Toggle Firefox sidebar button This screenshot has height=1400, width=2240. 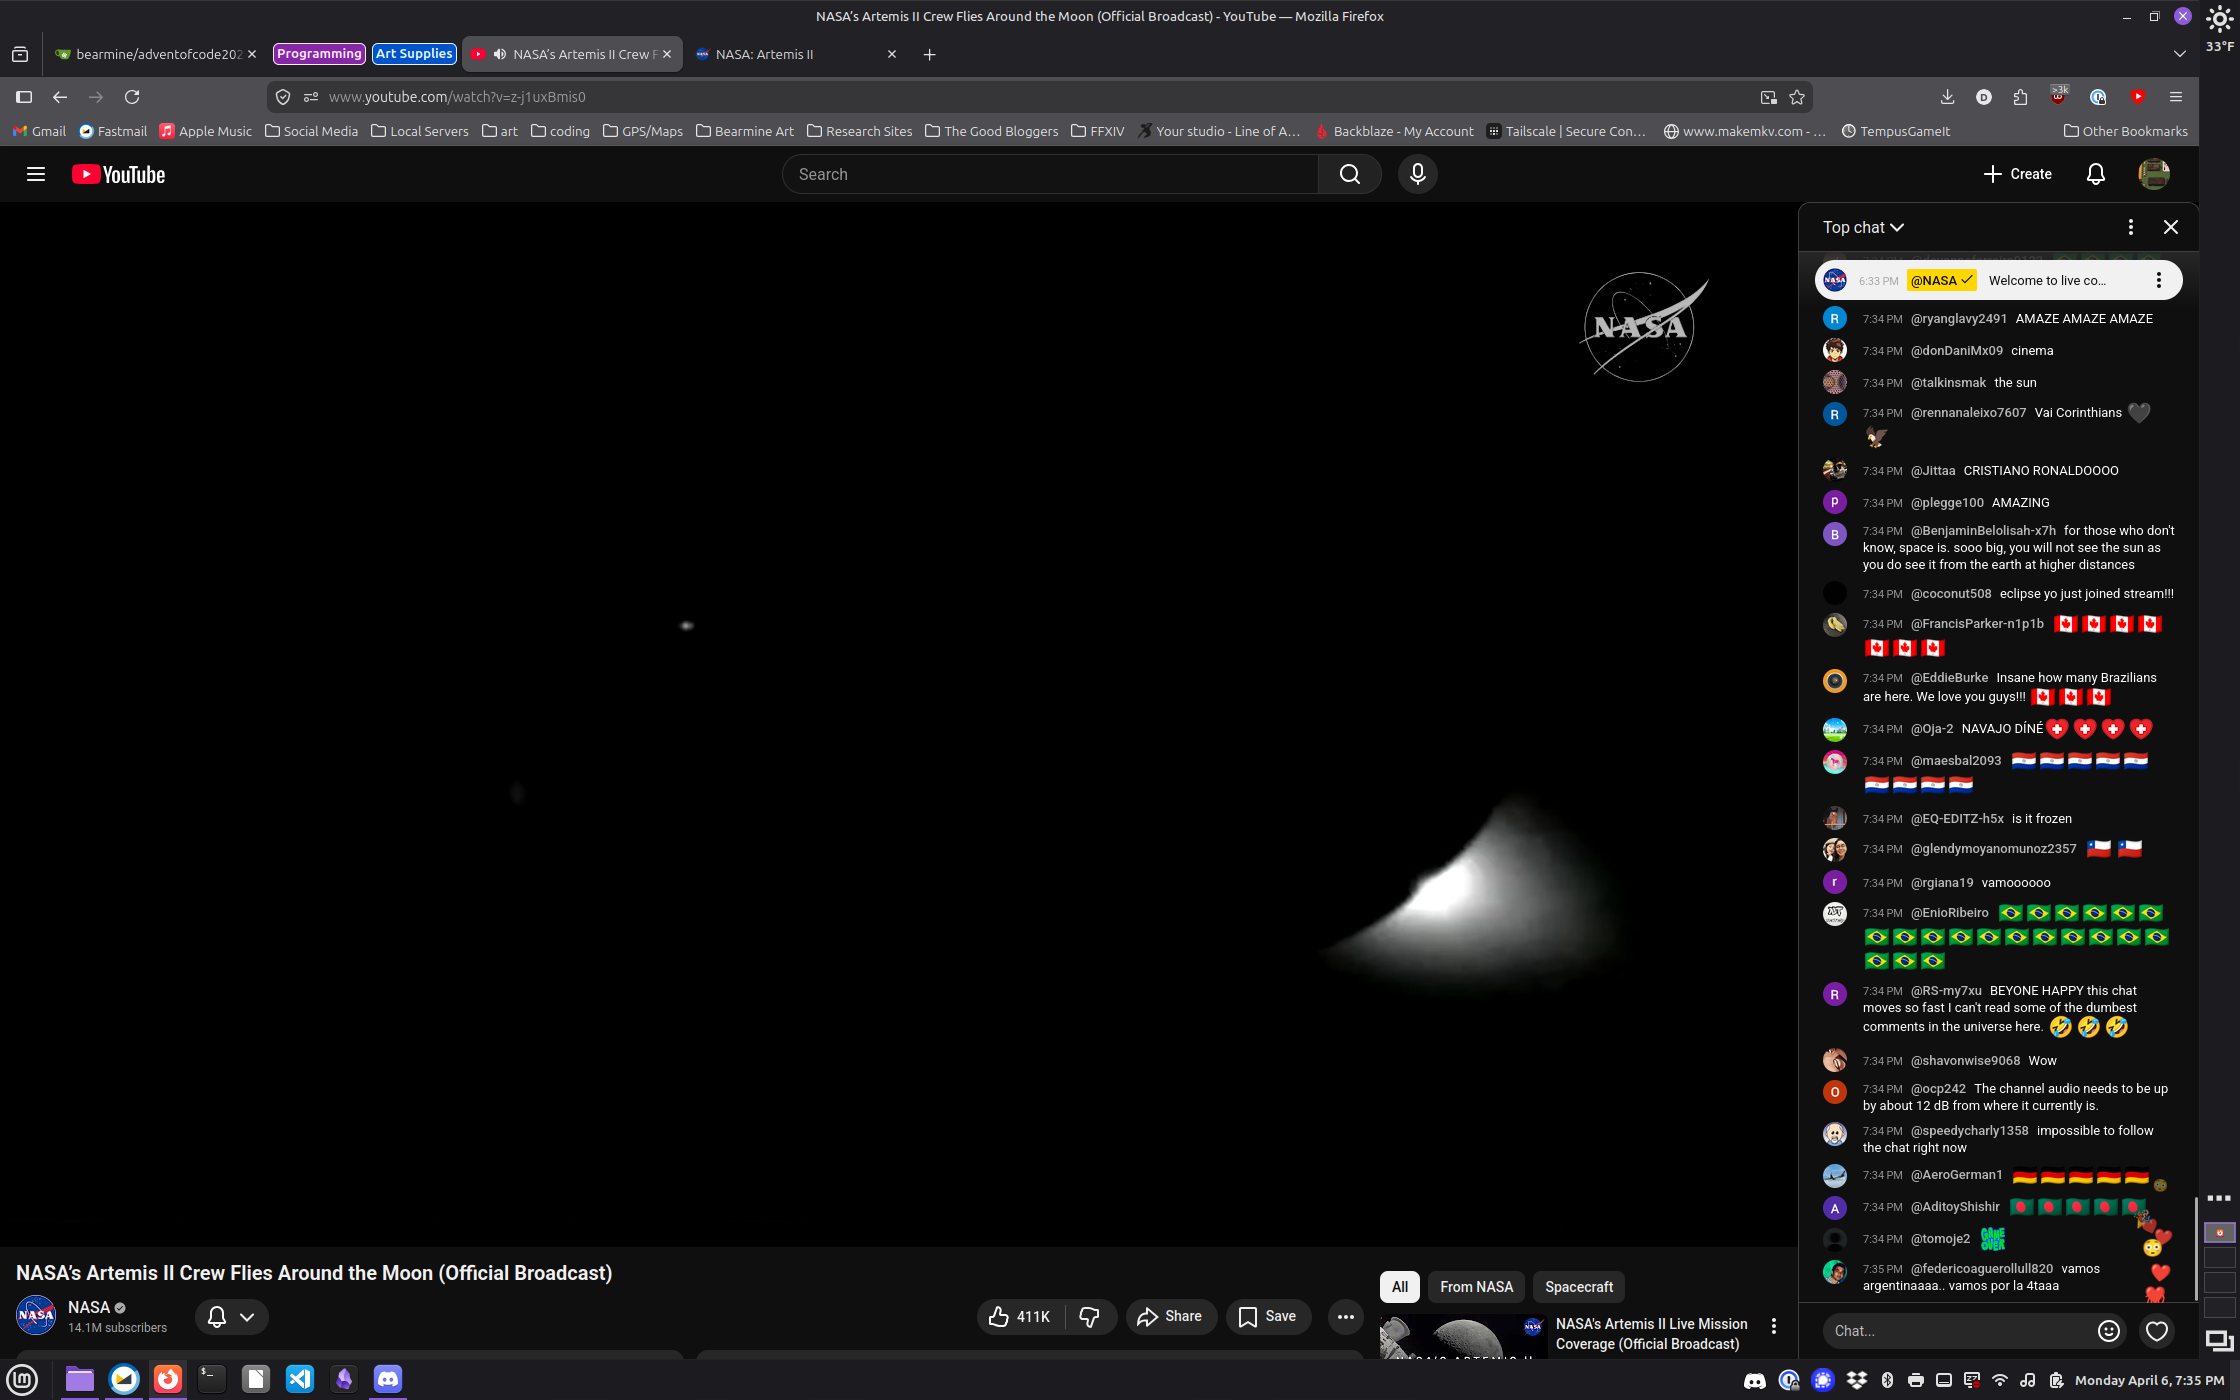click(x=24, y=97)
